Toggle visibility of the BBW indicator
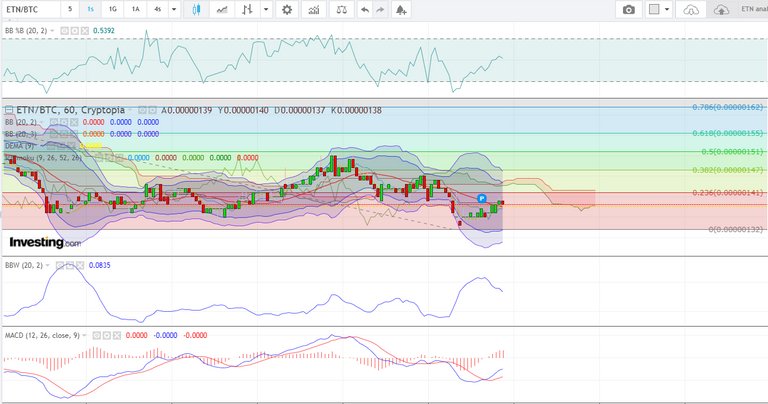The width and height of the screenshot is (768, 404). (x=59, y=265)
